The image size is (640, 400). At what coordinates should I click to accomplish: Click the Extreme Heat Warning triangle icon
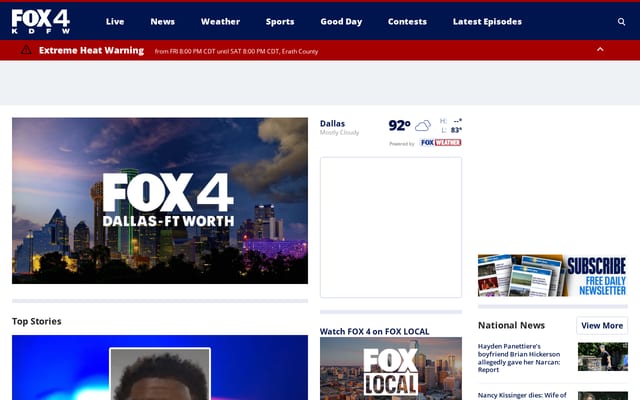pos(26,50)
